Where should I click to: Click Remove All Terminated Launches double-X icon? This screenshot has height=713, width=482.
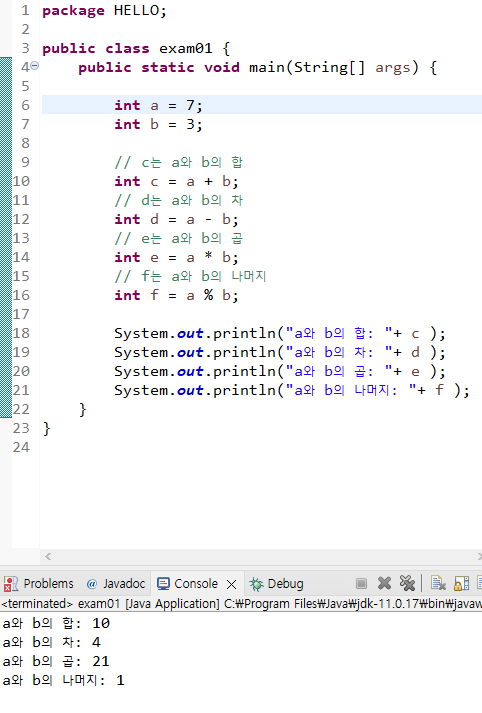click(407, 583)
